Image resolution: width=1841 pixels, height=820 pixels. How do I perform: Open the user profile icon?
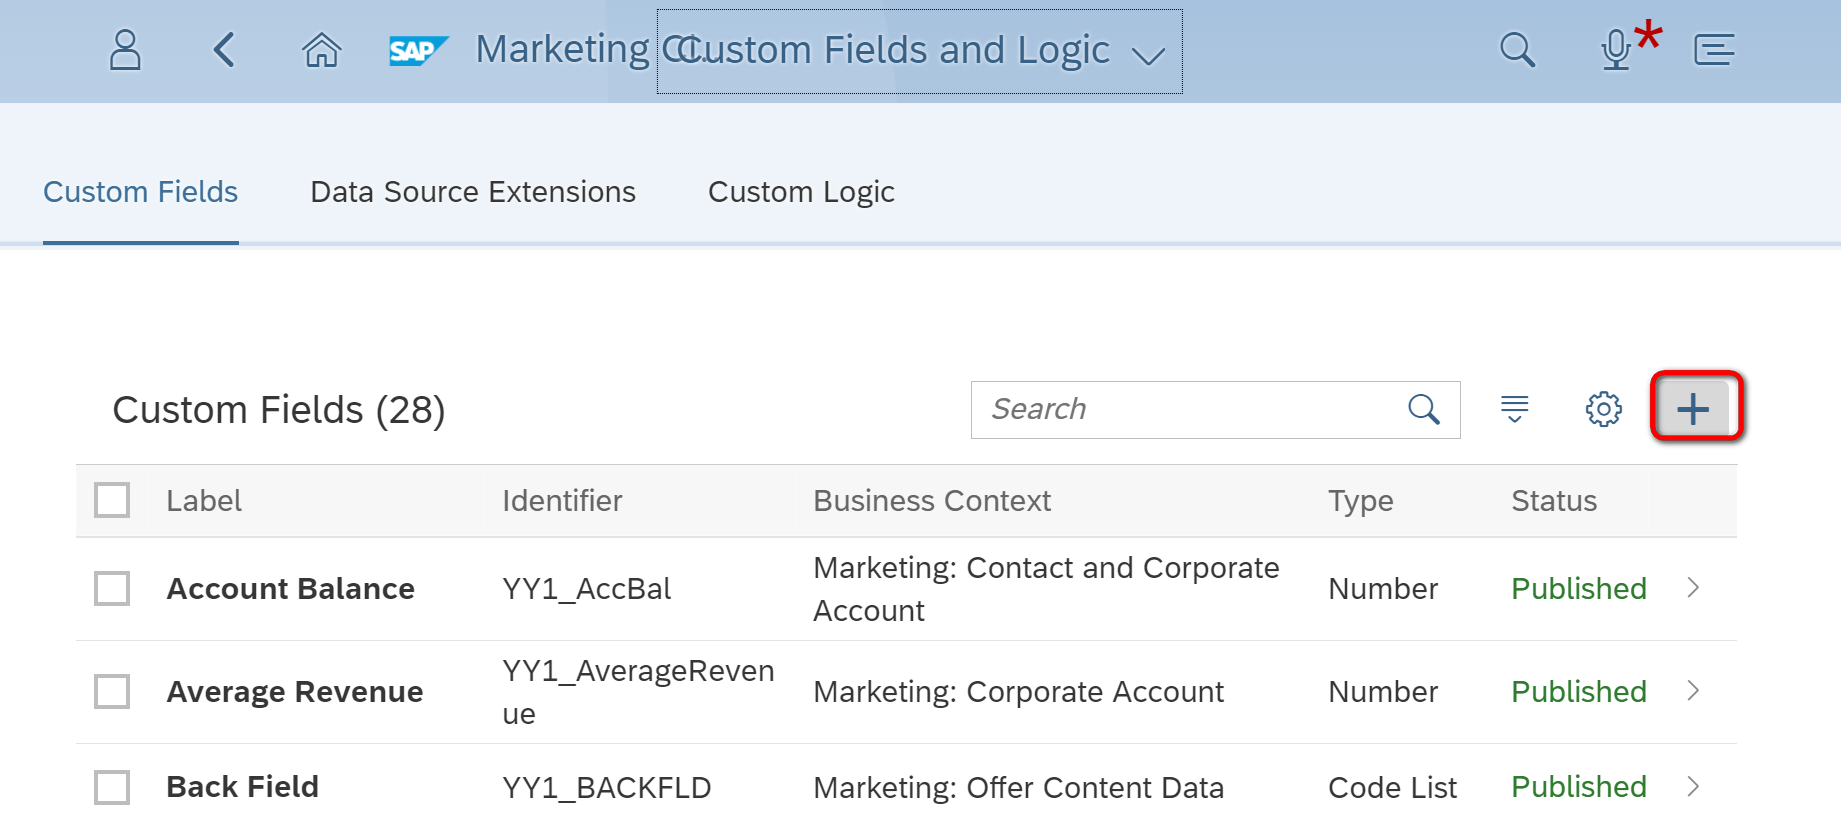point(125,50)
